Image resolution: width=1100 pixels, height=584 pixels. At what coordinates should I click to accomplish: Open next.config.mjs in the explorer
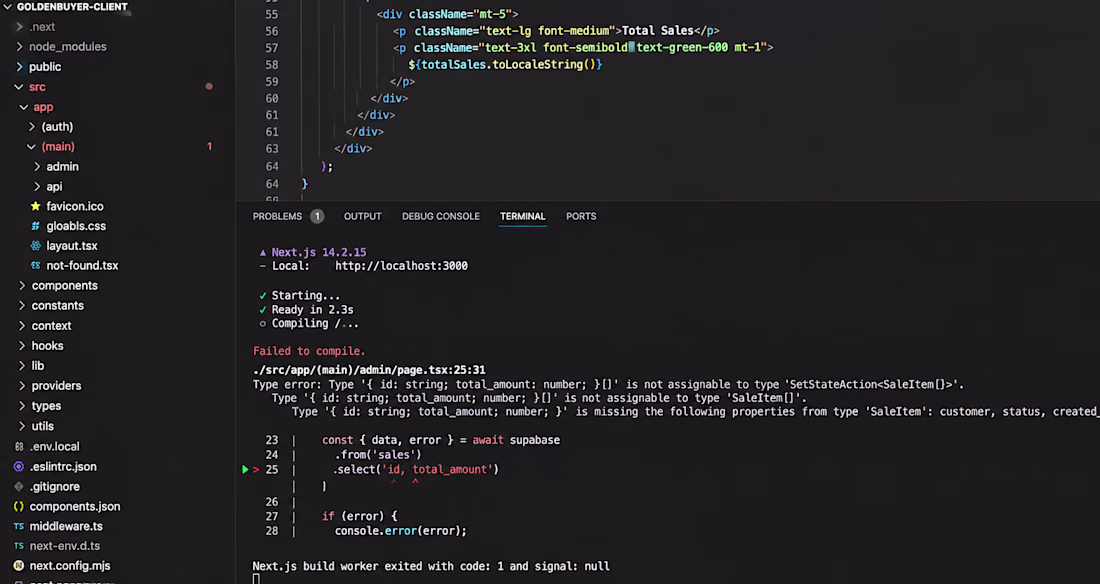coord(70,565)
